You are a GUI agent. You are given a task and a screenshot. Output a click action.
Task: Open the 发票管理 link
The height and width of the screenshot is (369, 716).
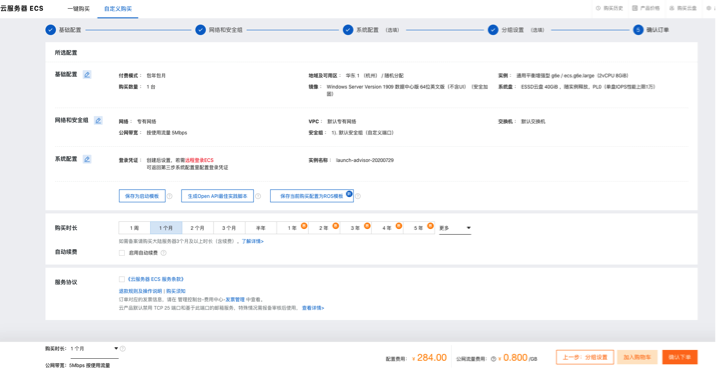(235, 300)
